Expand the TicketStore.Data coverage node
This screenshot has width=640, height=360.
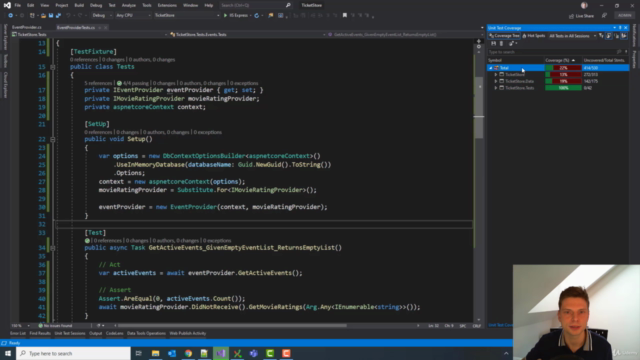tap(496, 81)
